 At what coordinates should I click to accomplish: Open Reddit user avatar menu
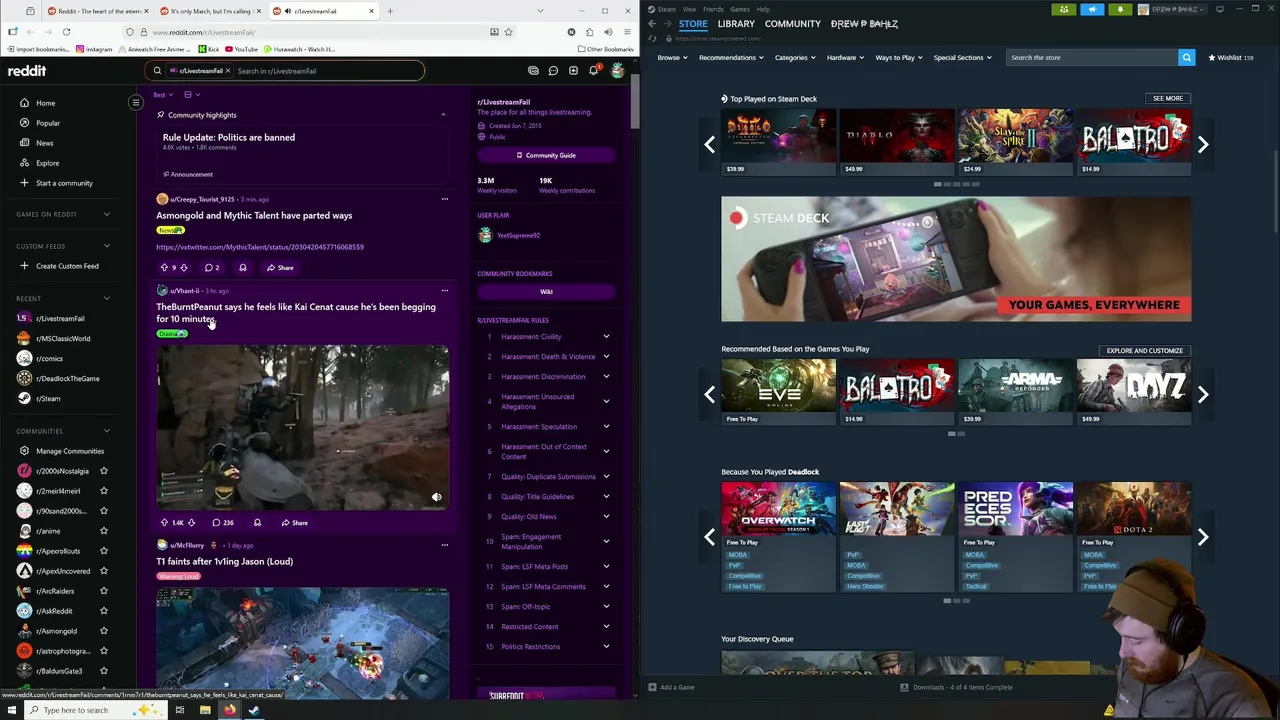[617, 71]
